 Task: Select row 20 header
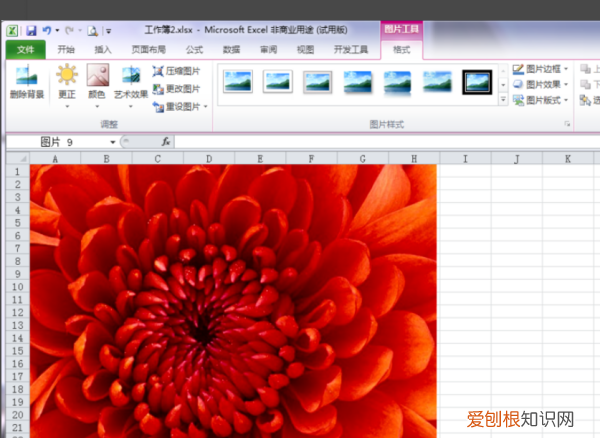18,415
